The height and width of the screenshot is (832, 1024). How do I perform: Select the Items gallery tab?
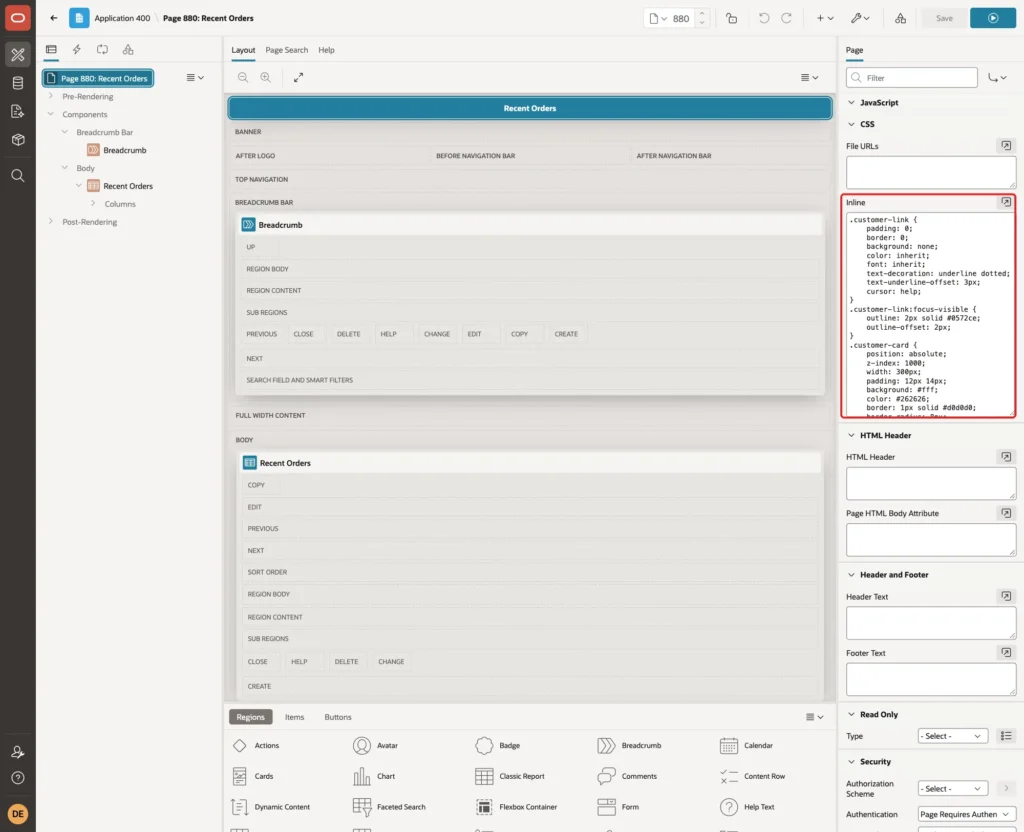(295, 717)
